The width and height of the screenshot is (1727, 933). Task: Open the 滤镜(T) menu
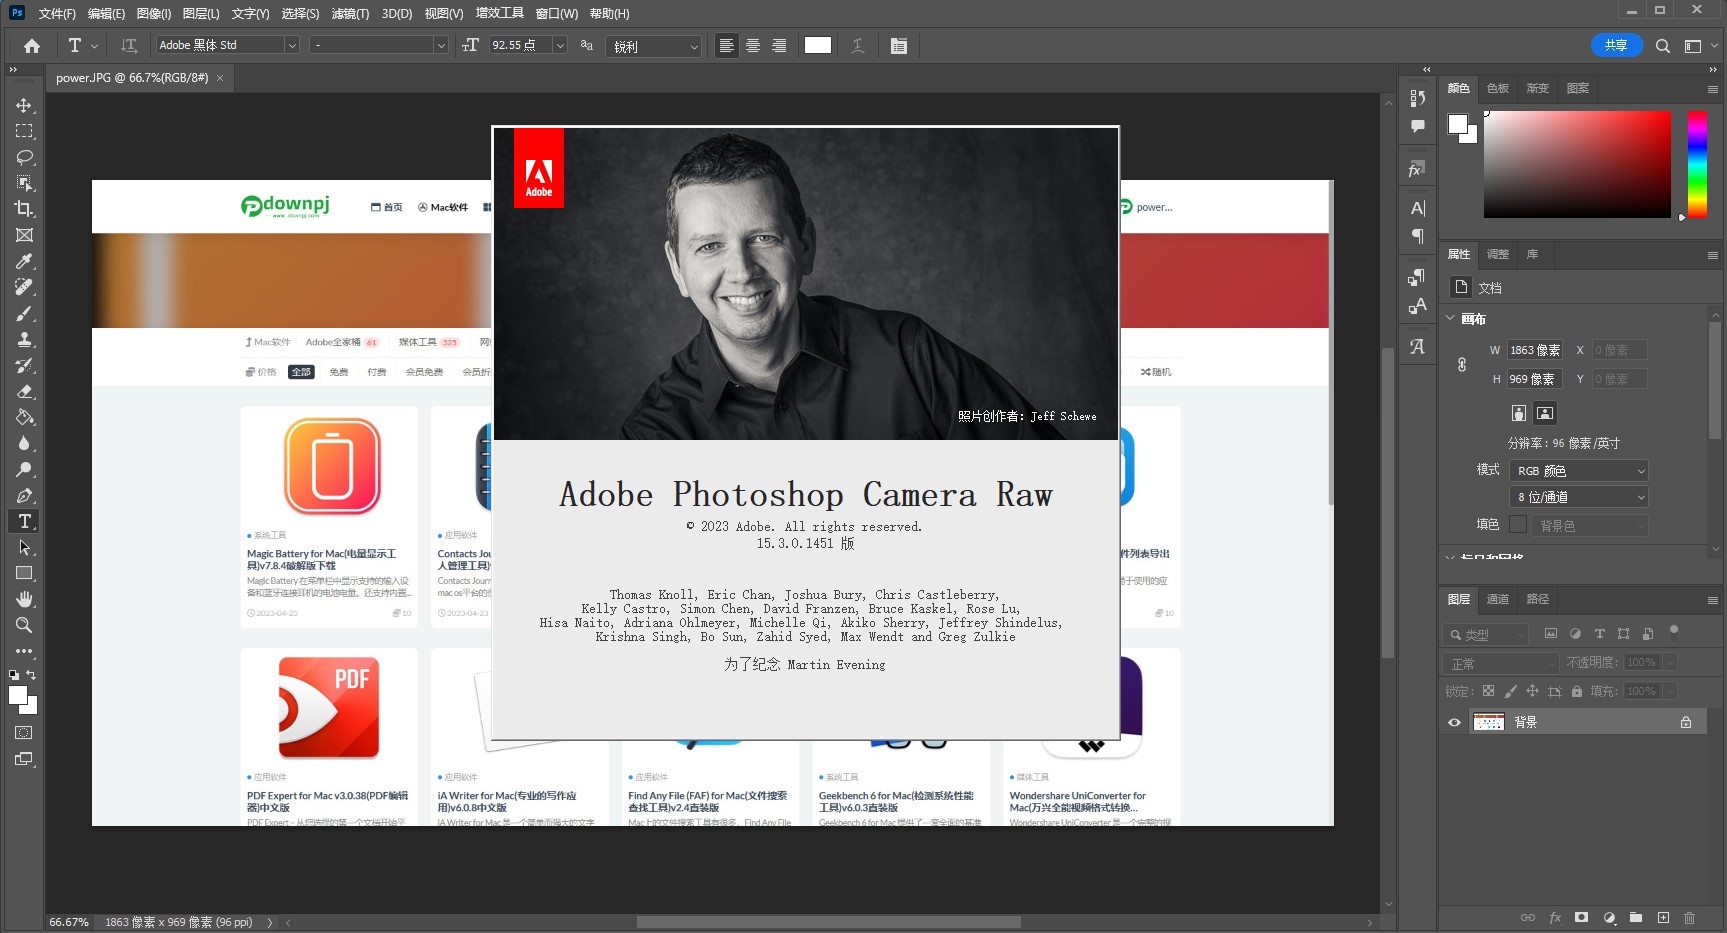[350, 14]
